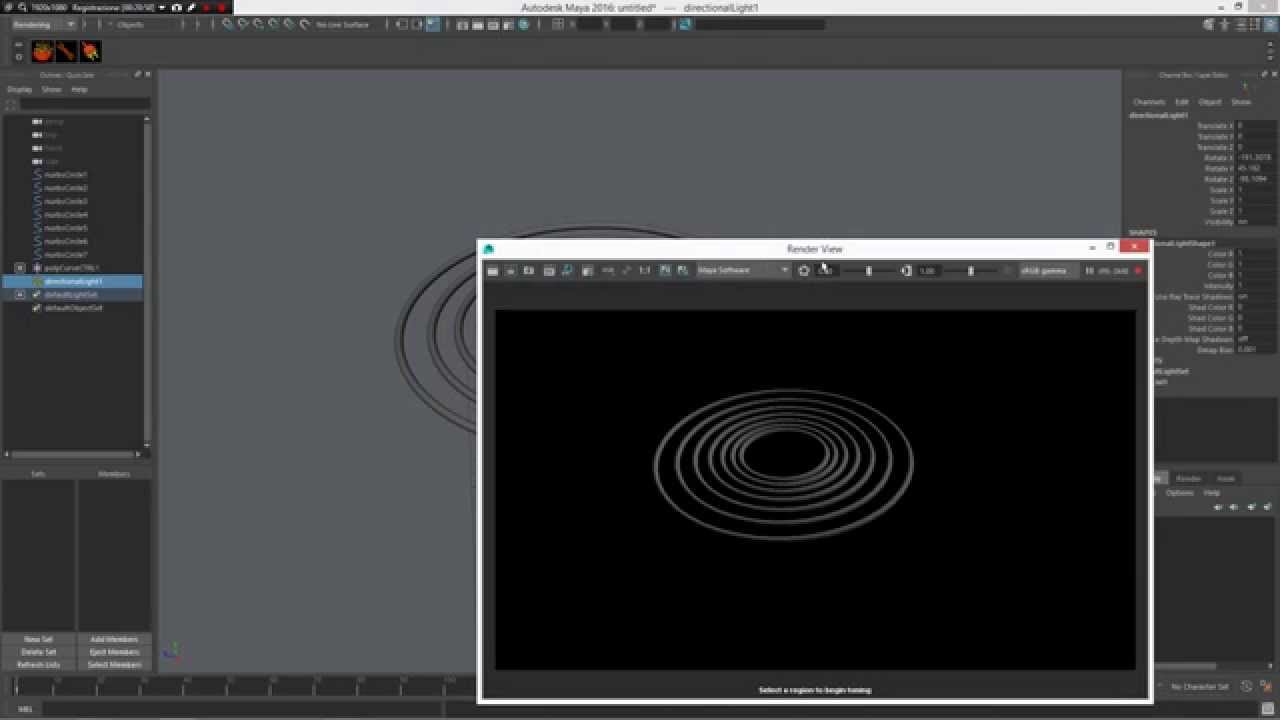Click the Visibility value in Channel Box
The width and height of the screenshot is (1280, 720).
tap(1256, 222)
